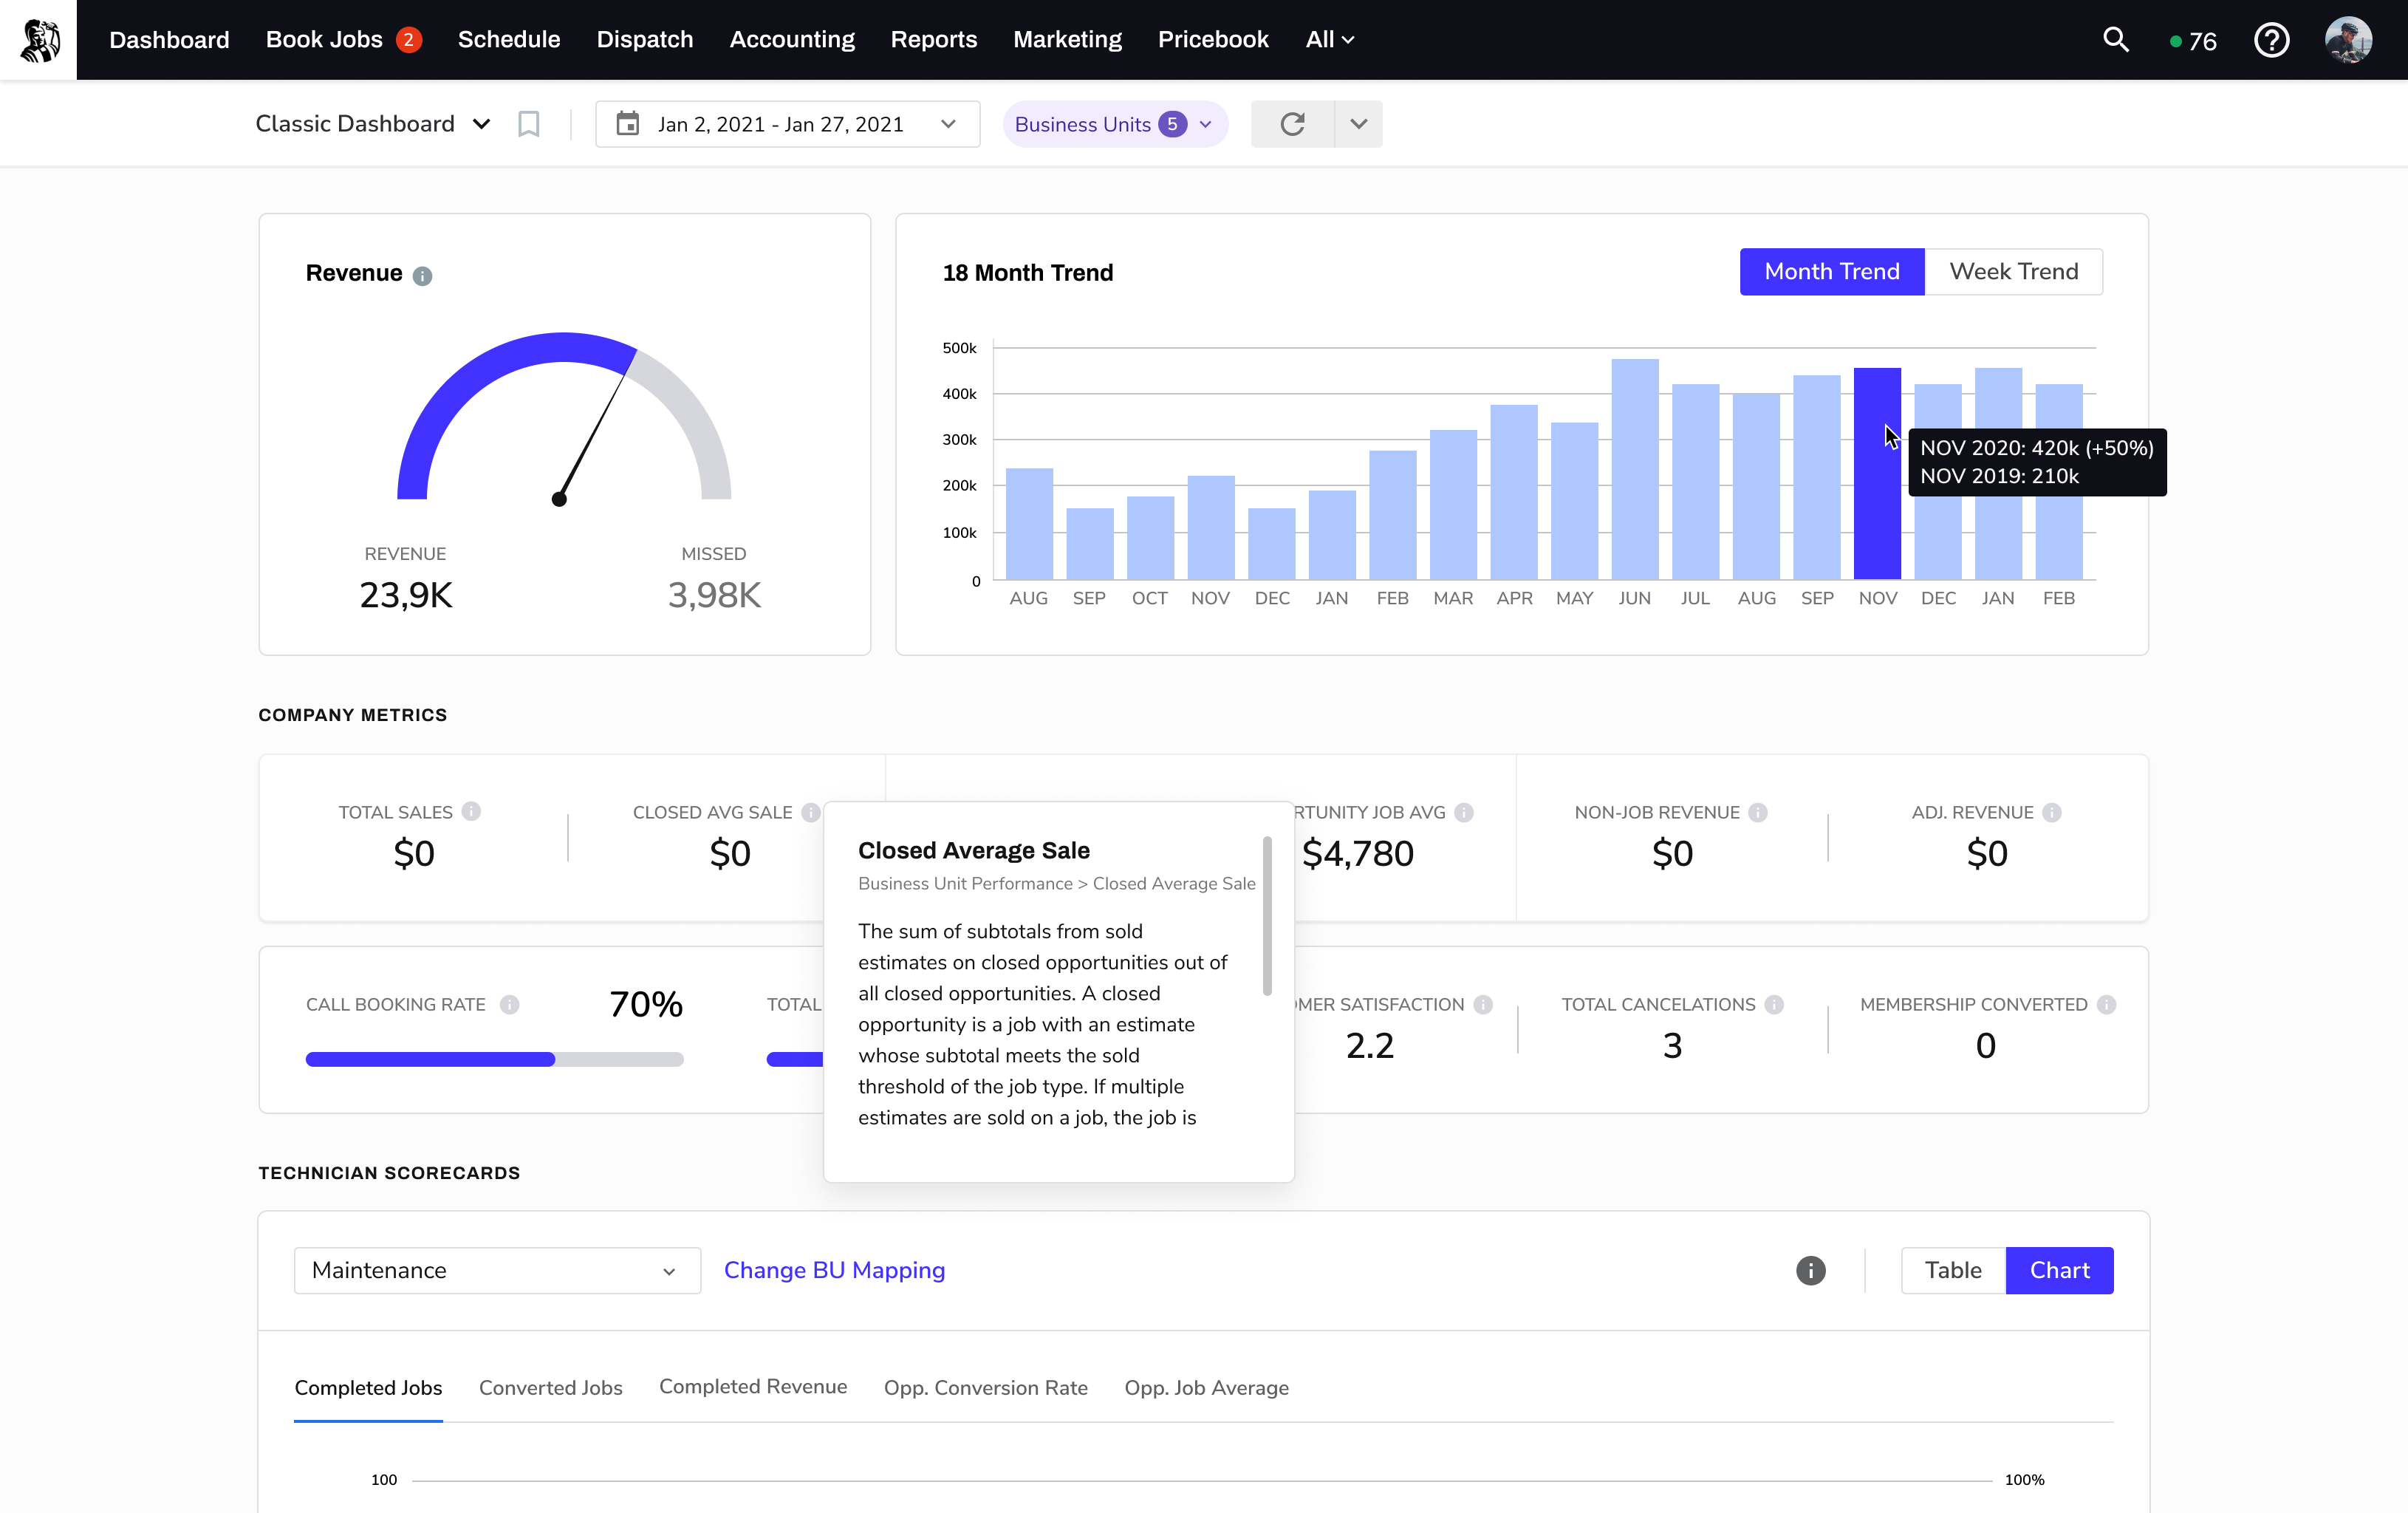Viewport: 2408px width, 1513px height.
Task: Expand the Business Units filter
Action: pos(1114,124)
